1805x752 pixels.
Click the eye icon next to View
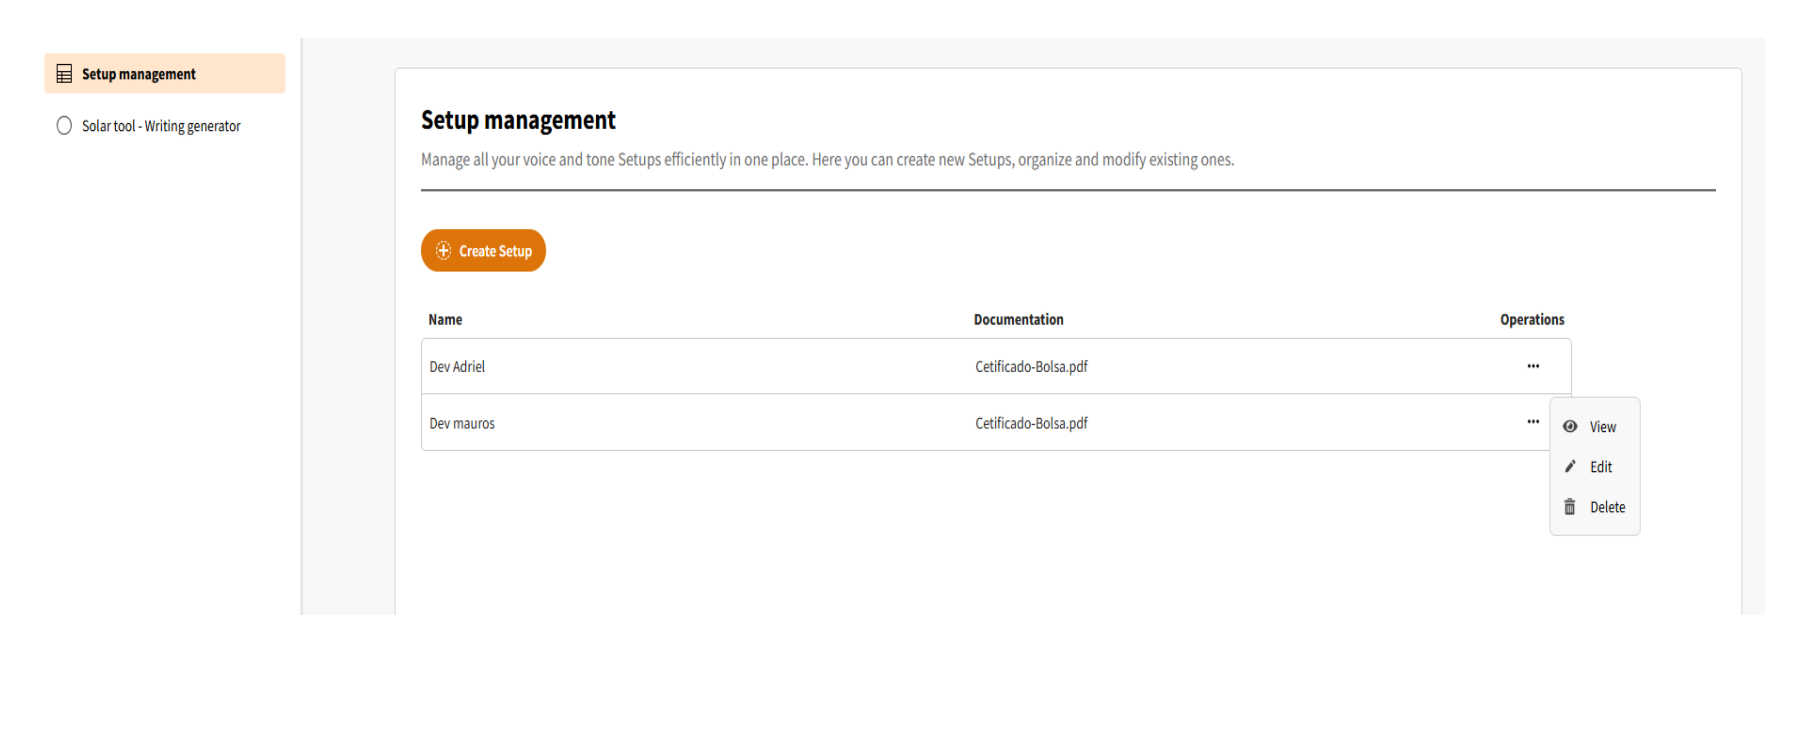point(1570,427)
